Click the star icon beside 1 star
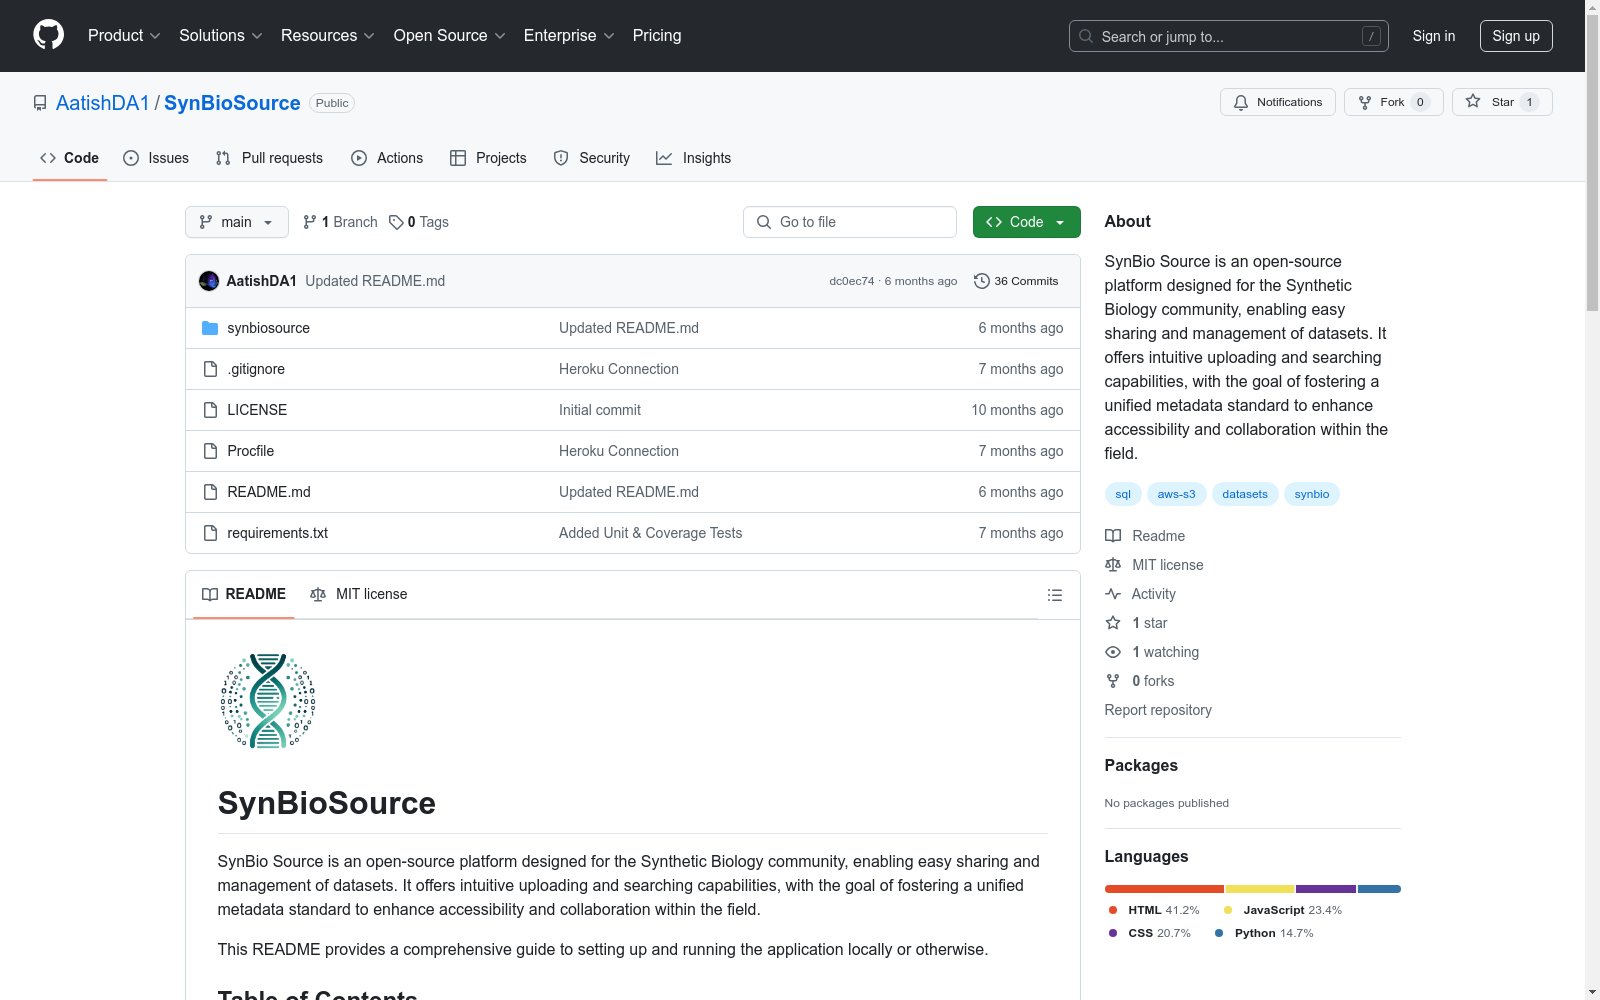Screen dimensions: 1600x1000 point(1113,623)
